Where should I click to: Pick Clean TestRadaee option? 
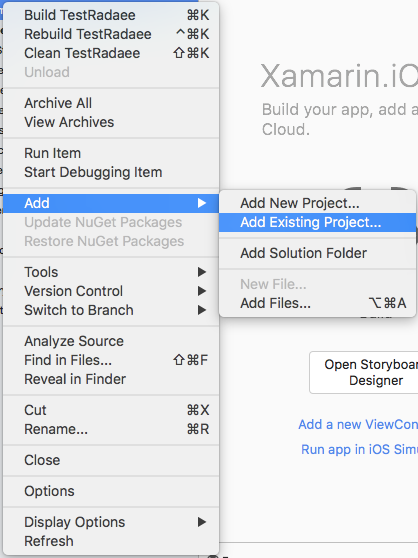click(111, 53)
